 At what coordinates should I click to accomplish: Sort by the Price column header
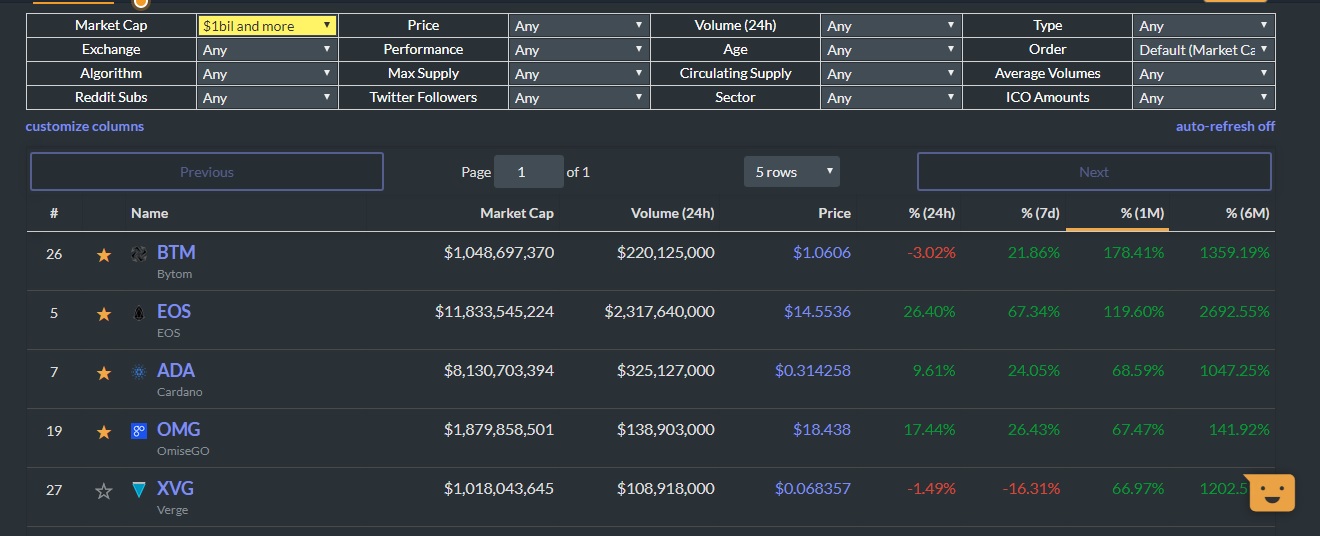pyautogui.click(x=834, y=213)
